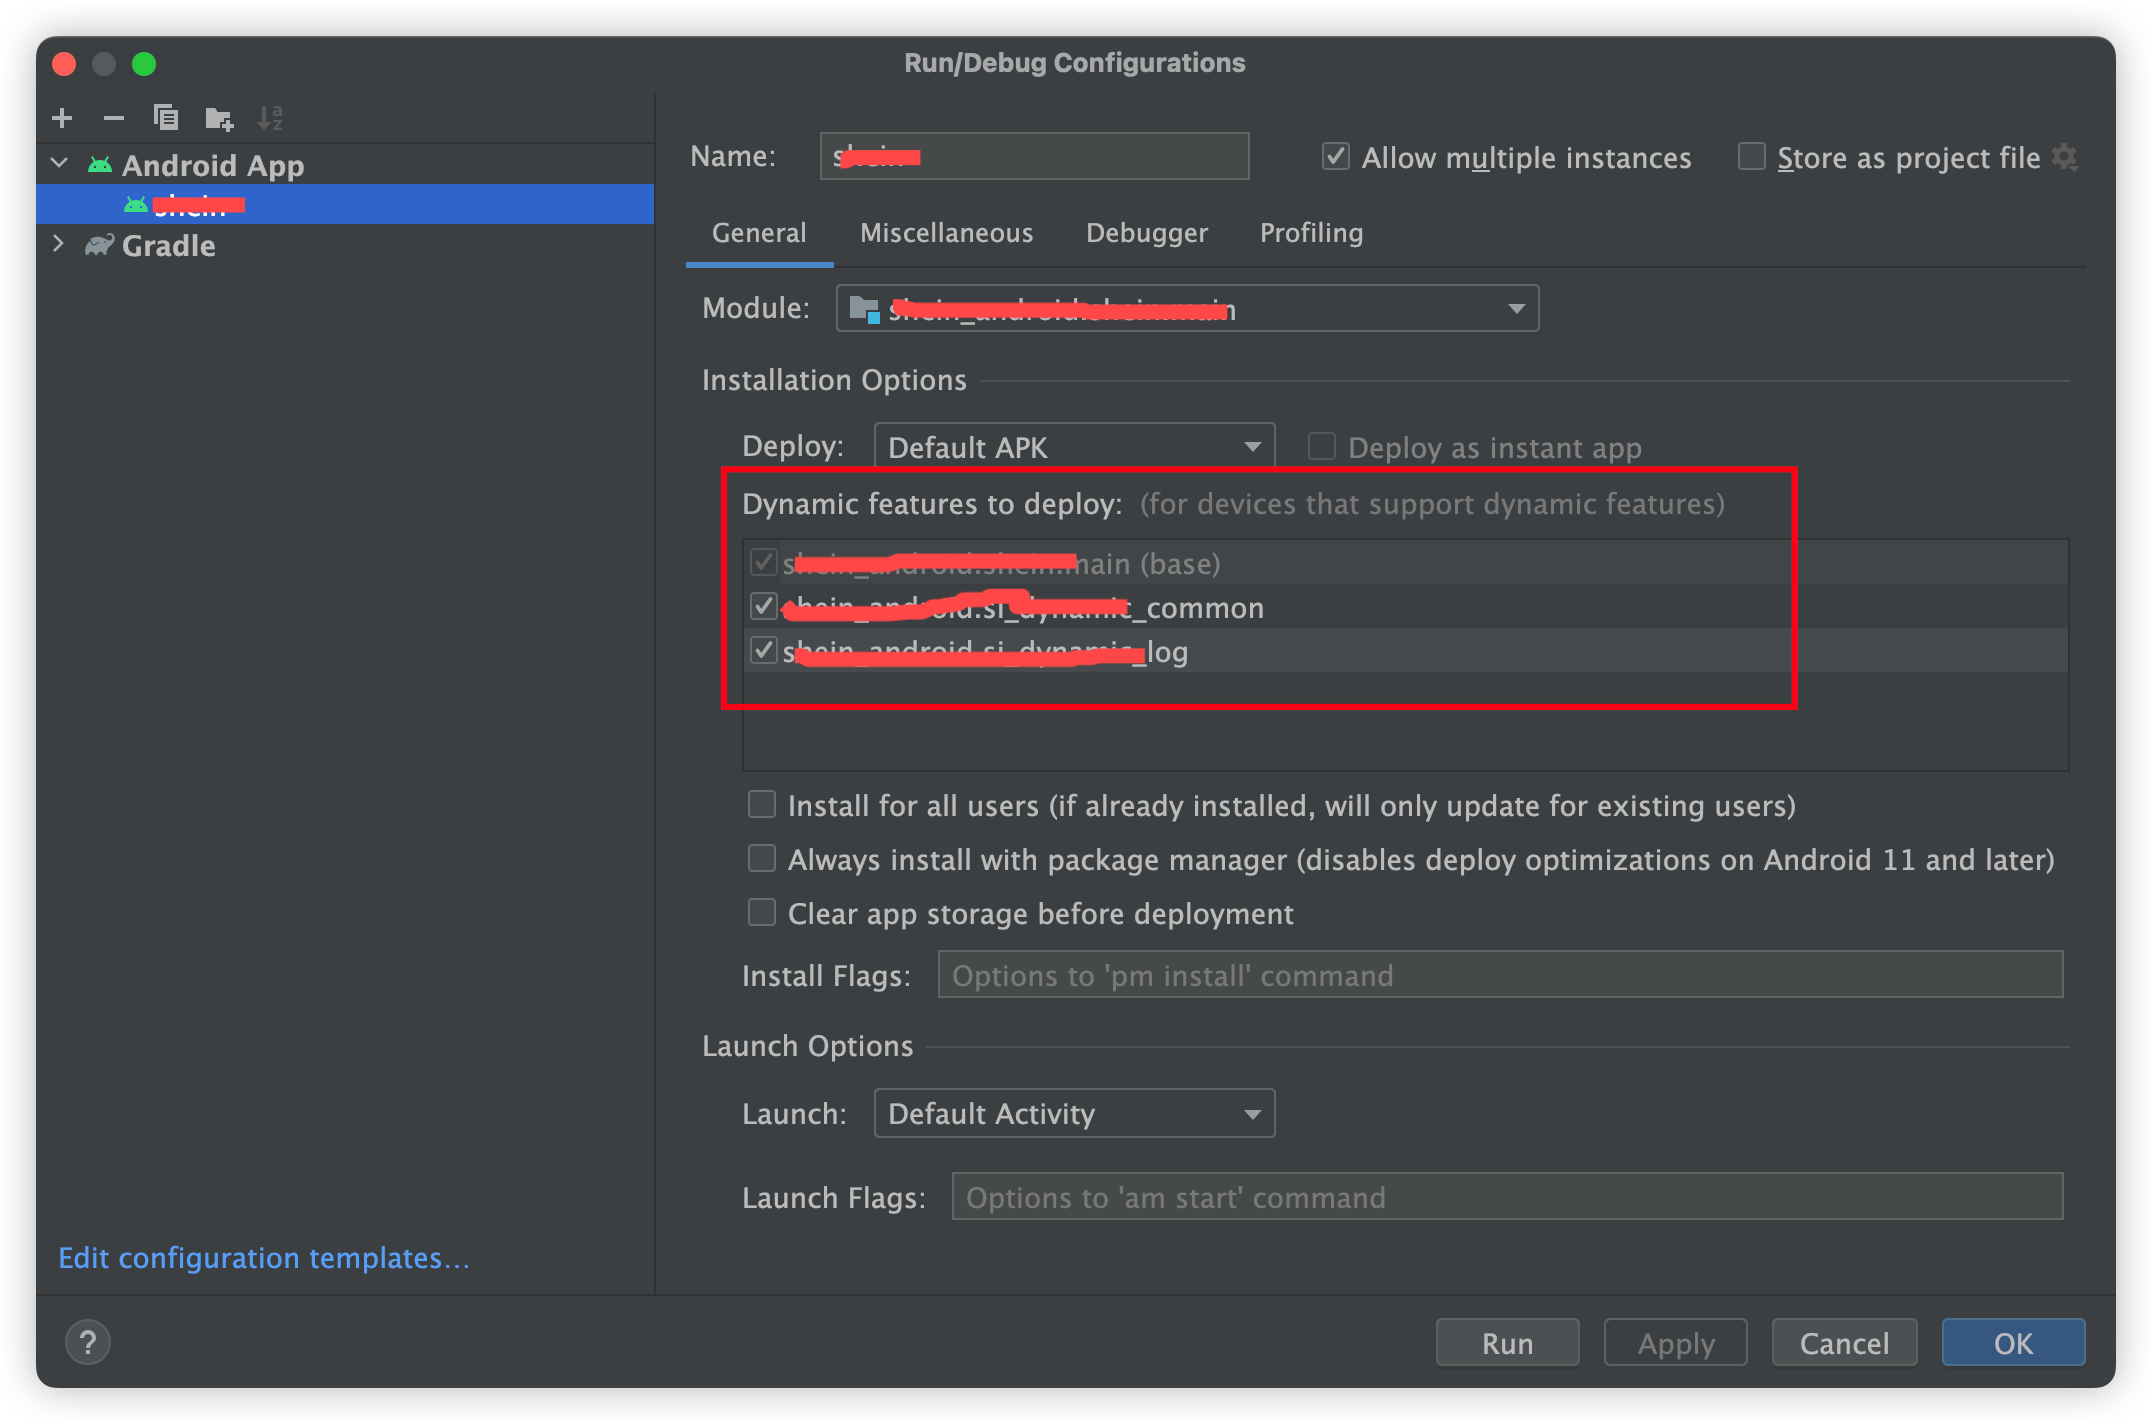Viewport: 2152px width, 1424px height.
Task: Open the Launch Default Activity dropdown
Action: (x=1074, y=1113)
